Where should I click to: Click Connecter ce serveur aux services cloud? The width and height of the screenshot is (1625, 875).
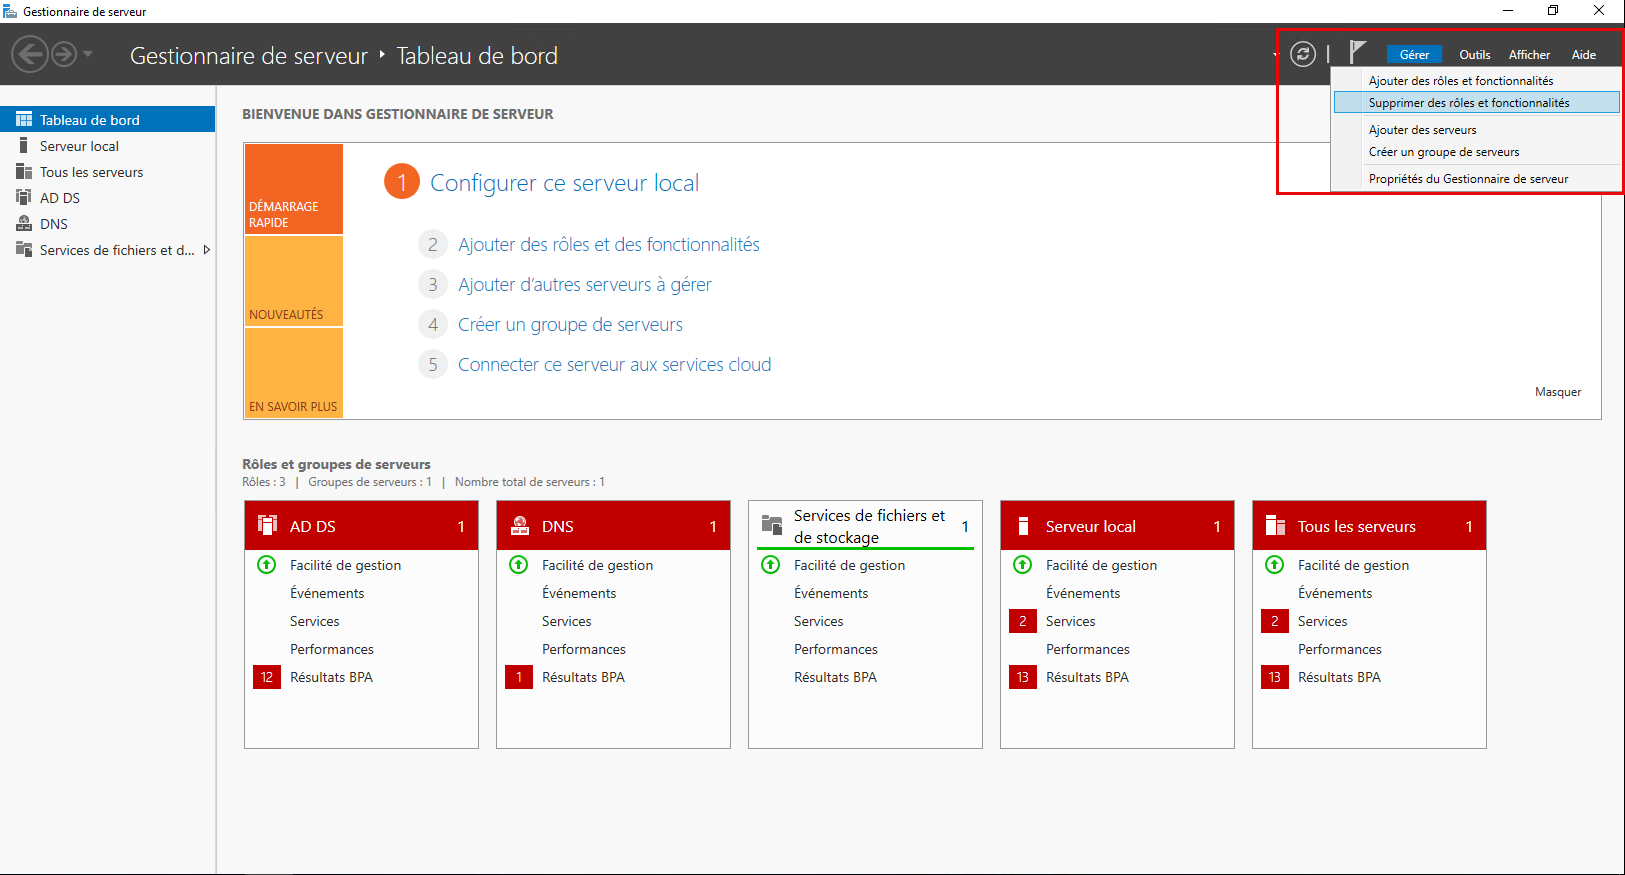point(614,365)
